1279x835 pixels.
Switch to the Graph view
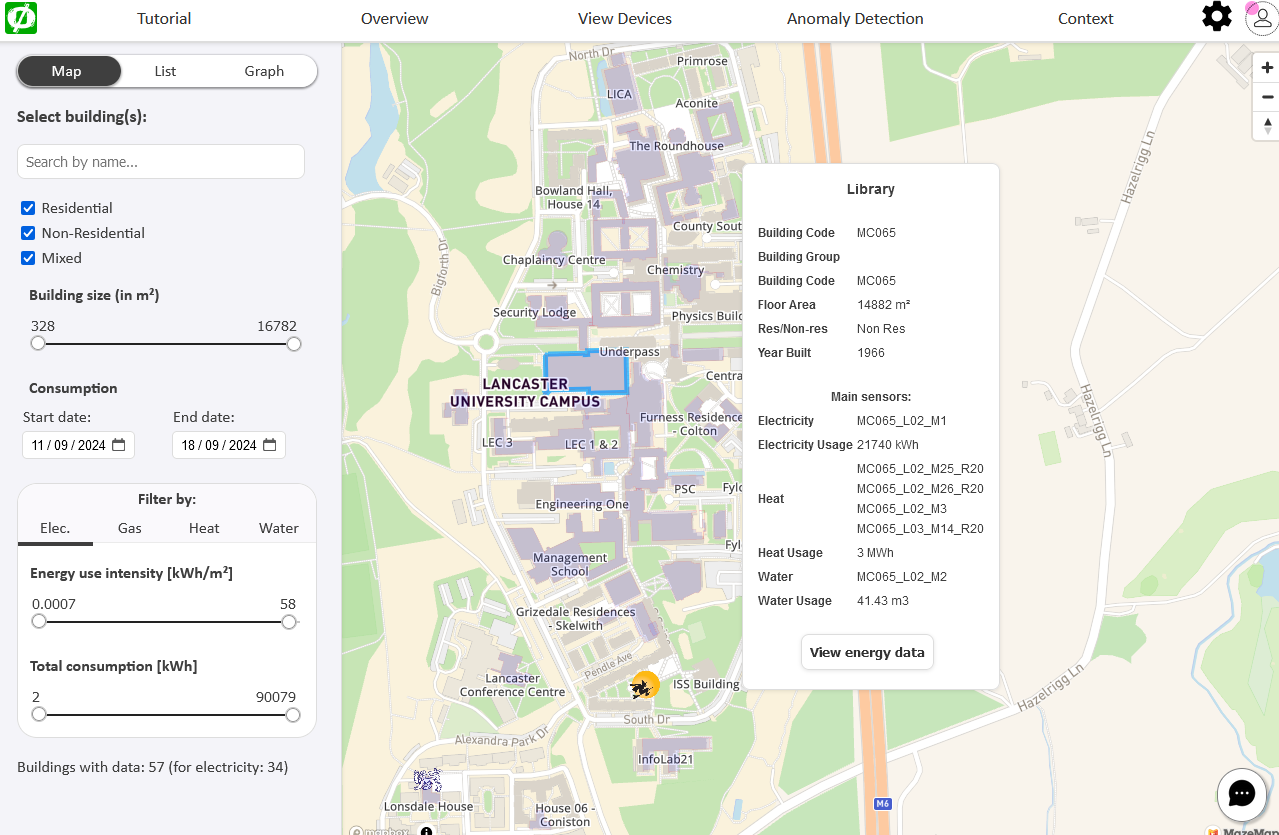tap(264, 71)
